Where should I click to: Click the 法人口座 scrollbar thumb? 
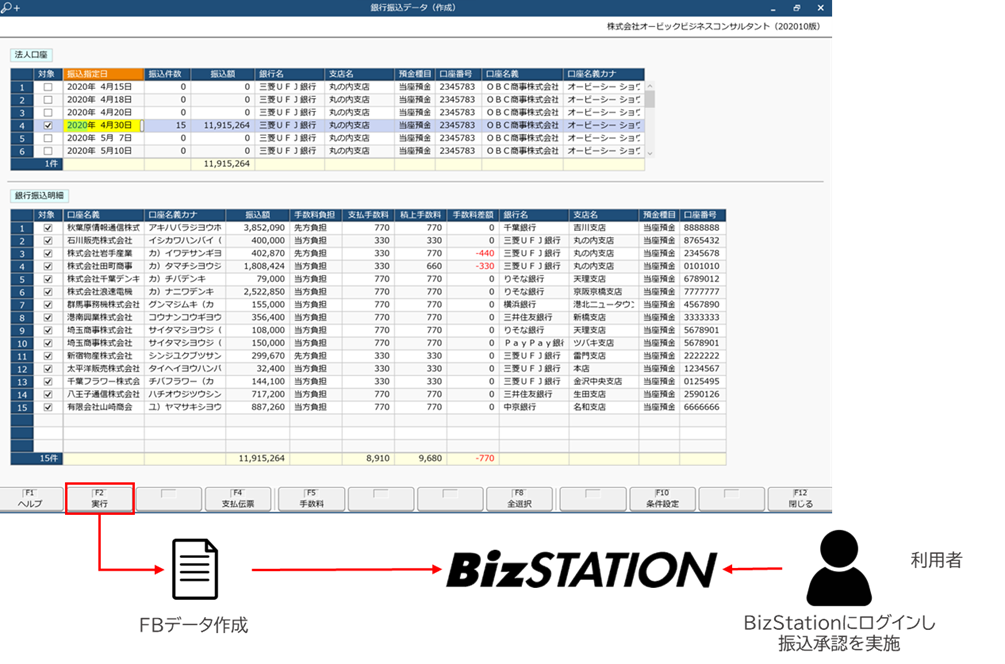click(650, 99)
